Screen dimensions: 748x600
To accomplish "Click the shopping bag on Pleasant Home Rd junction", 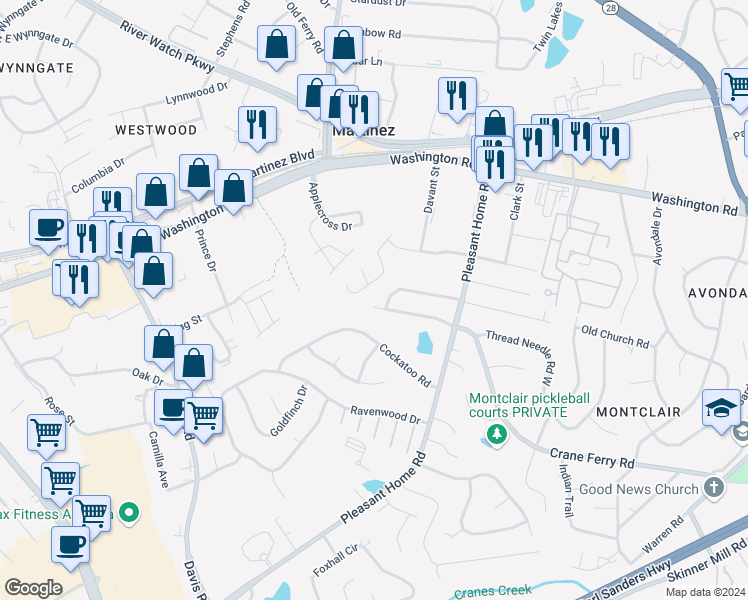I will point(494,124).
